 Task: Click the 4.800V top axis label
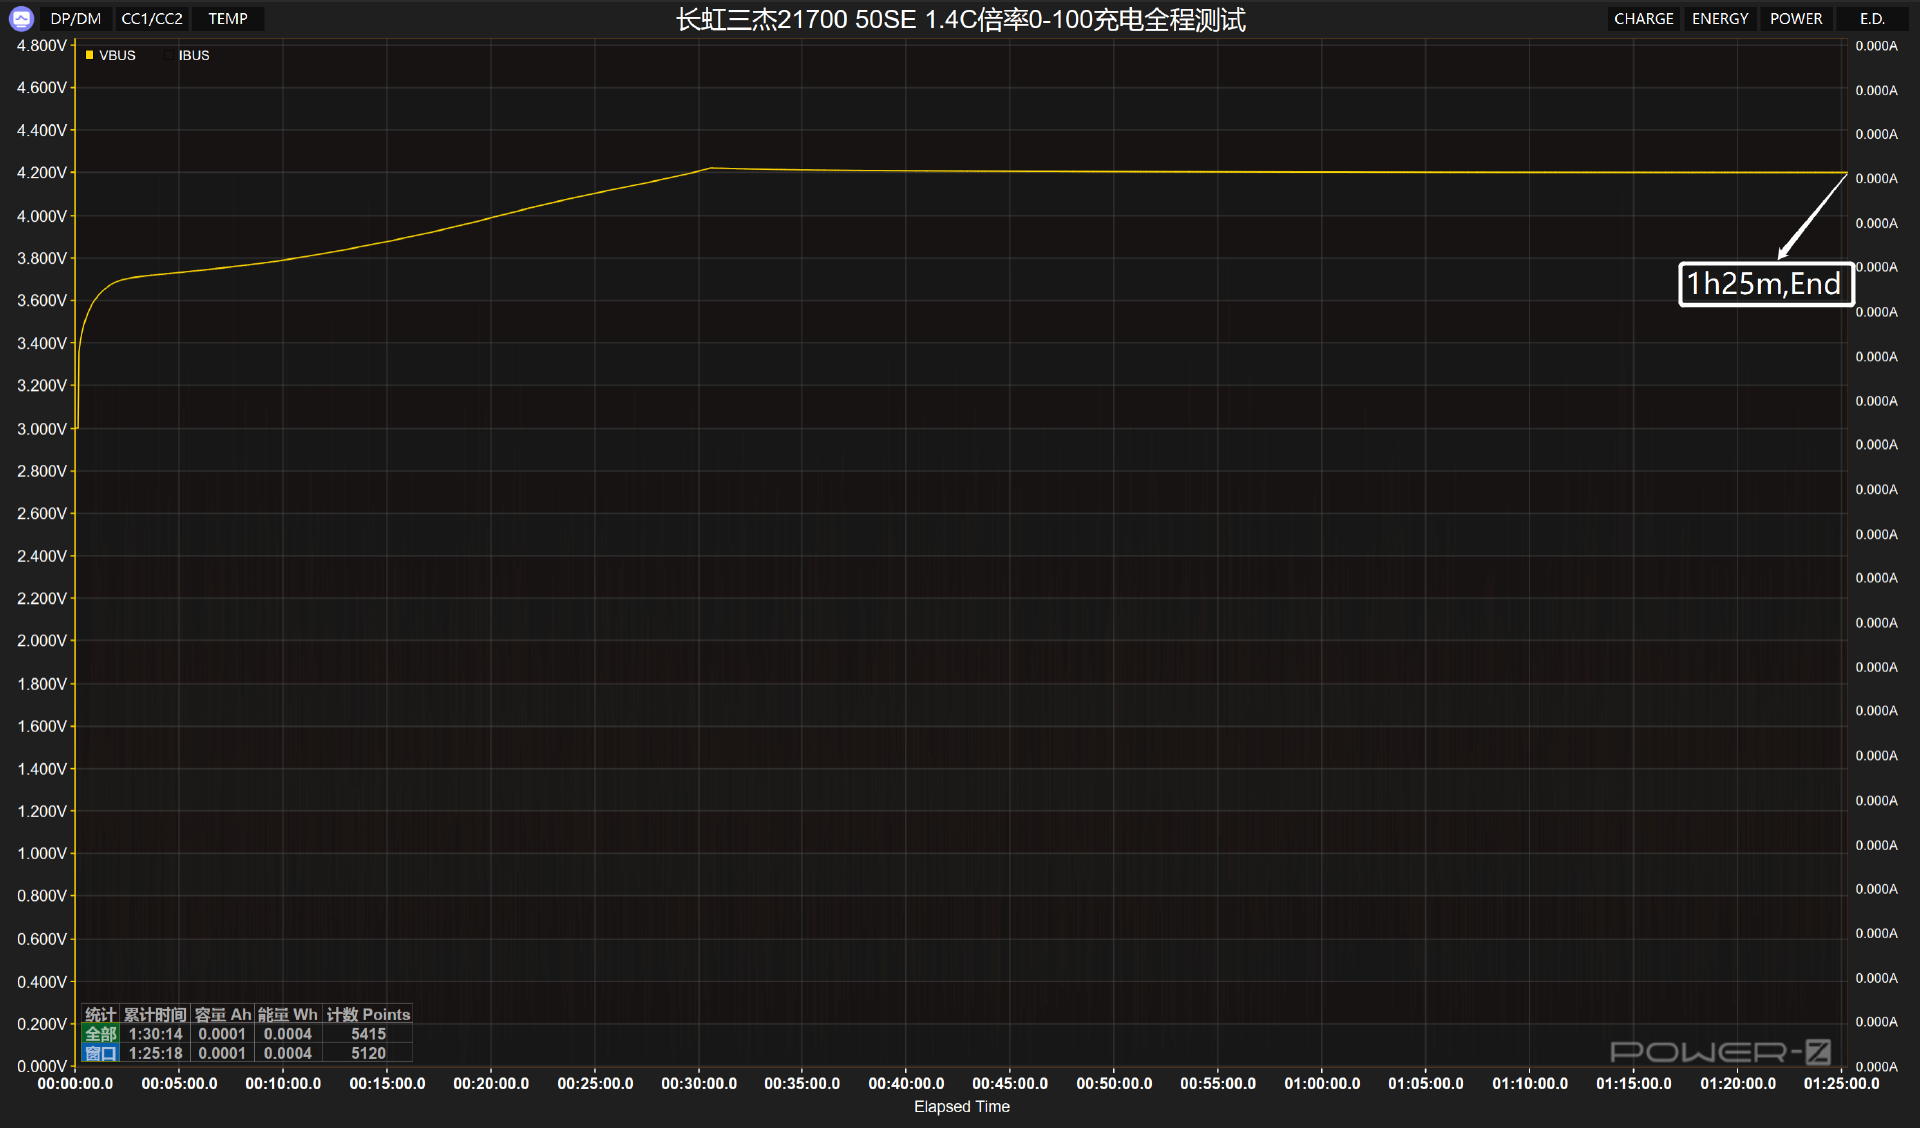click(42, 46)
